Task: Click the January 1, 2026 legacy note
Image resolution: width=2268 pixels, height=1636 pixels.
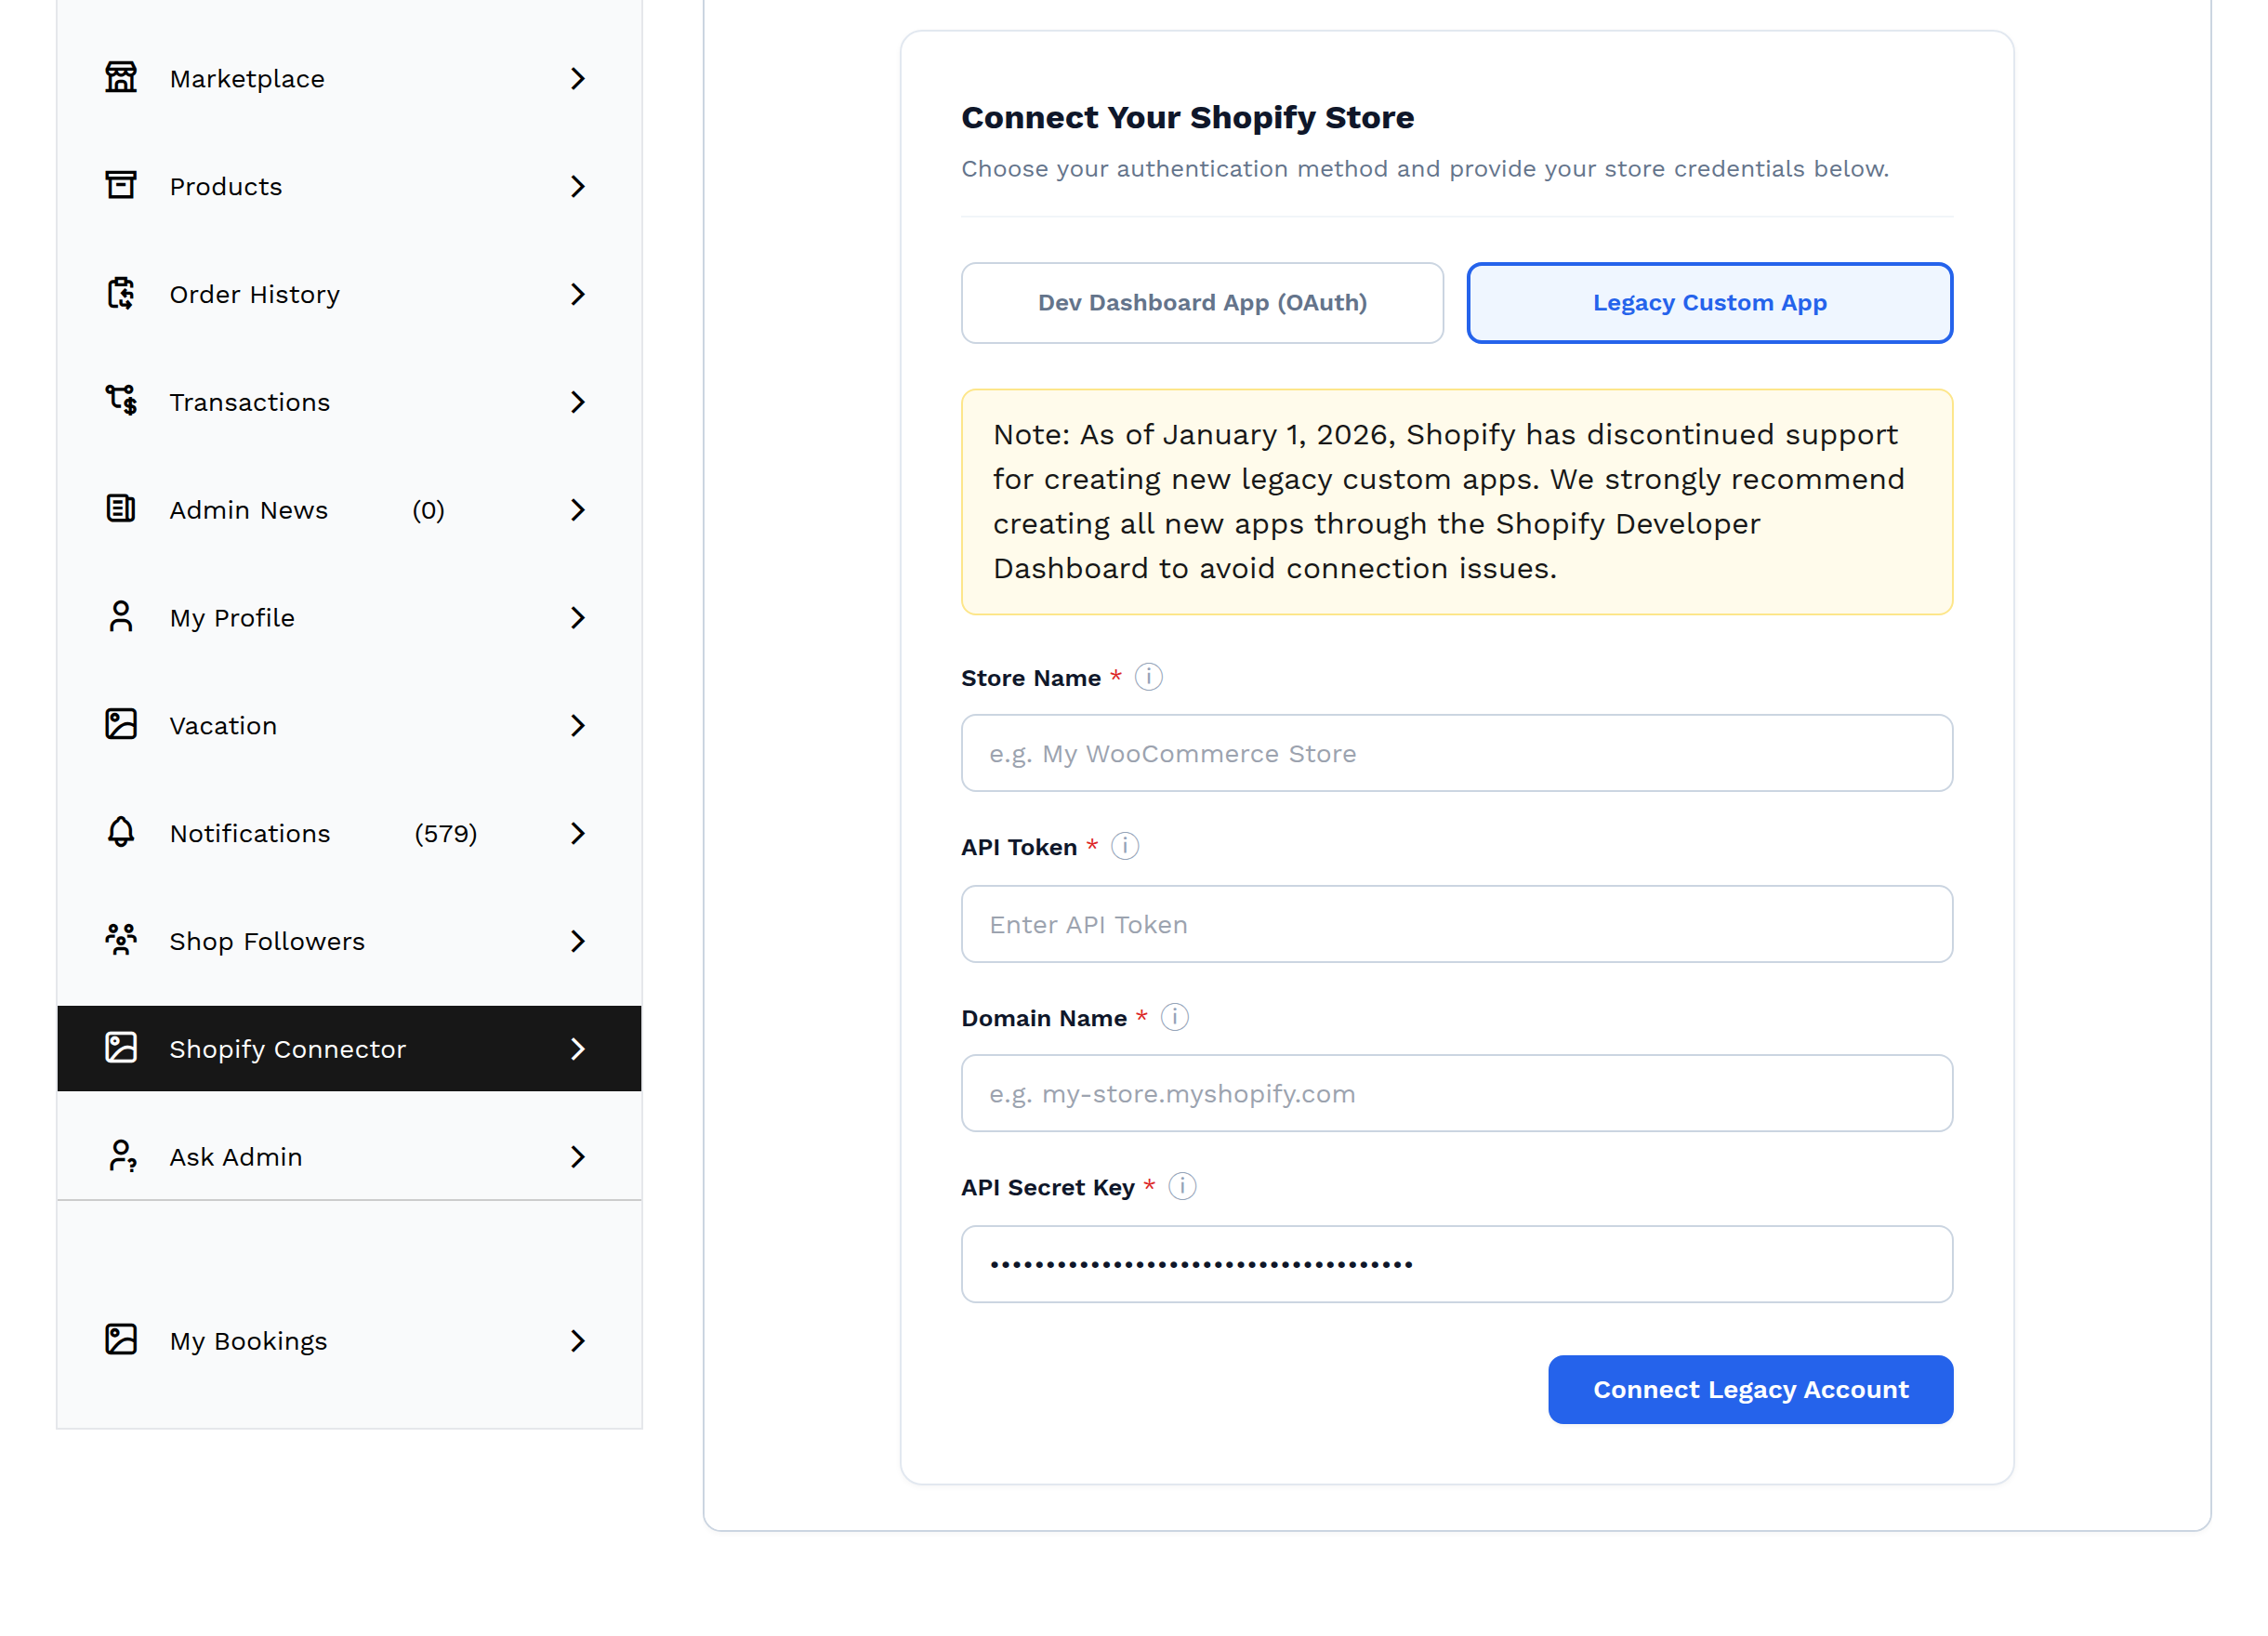Action: [1457, 502]
